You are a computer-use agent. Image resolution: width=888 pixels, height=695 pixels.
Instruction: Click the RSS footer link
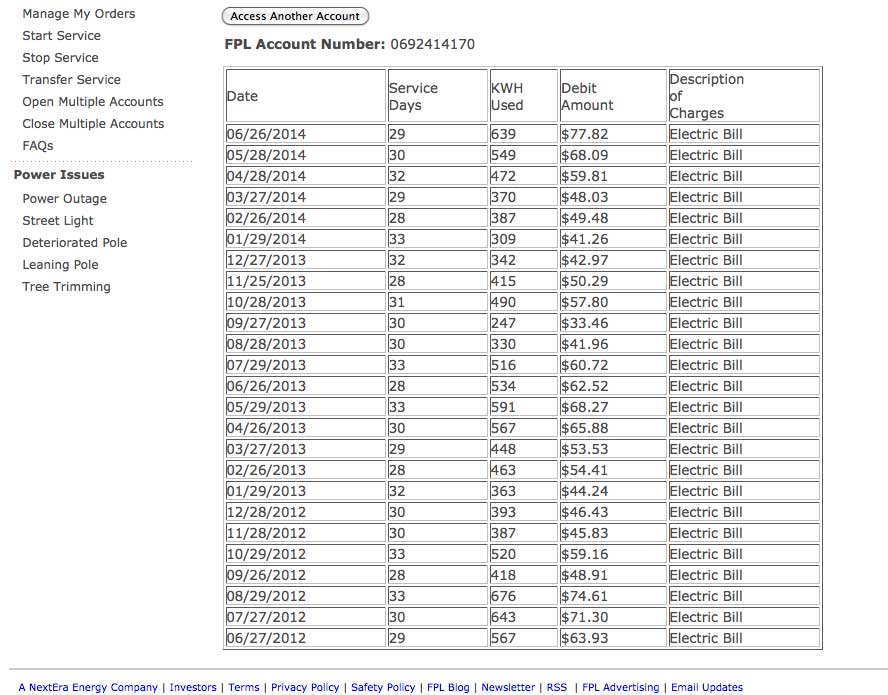[x=556, y=687]
